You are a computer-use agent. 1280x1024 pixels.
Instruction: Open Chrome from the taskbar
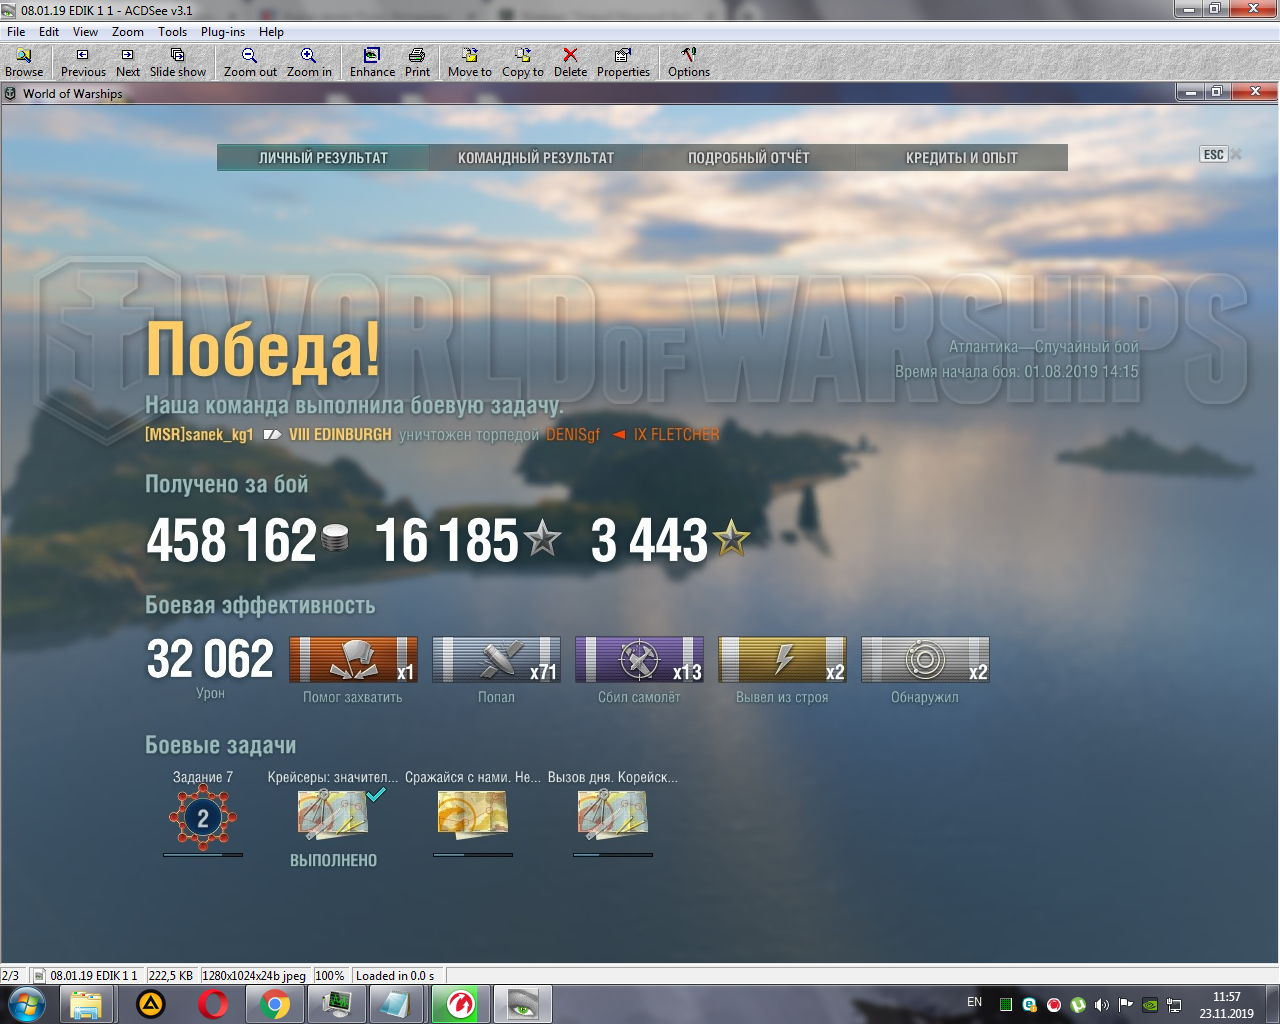tap(275, 1004)
